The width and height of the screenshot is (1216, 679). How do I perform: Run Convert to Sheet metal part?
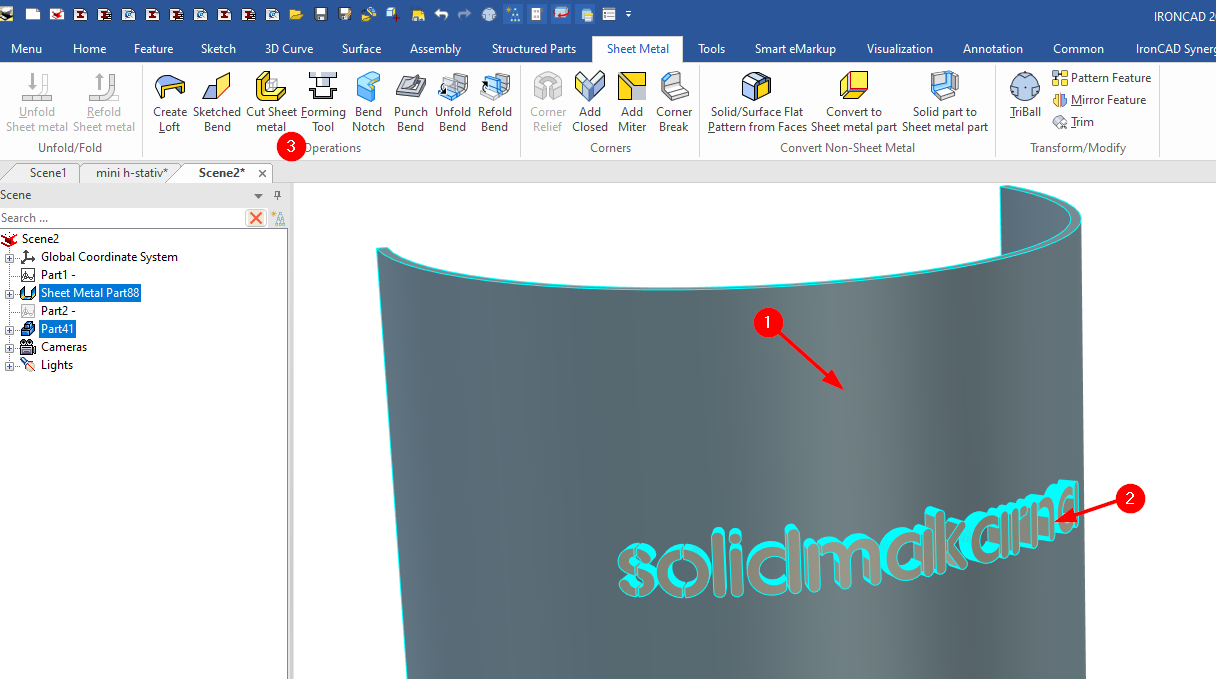coord(854,103)
